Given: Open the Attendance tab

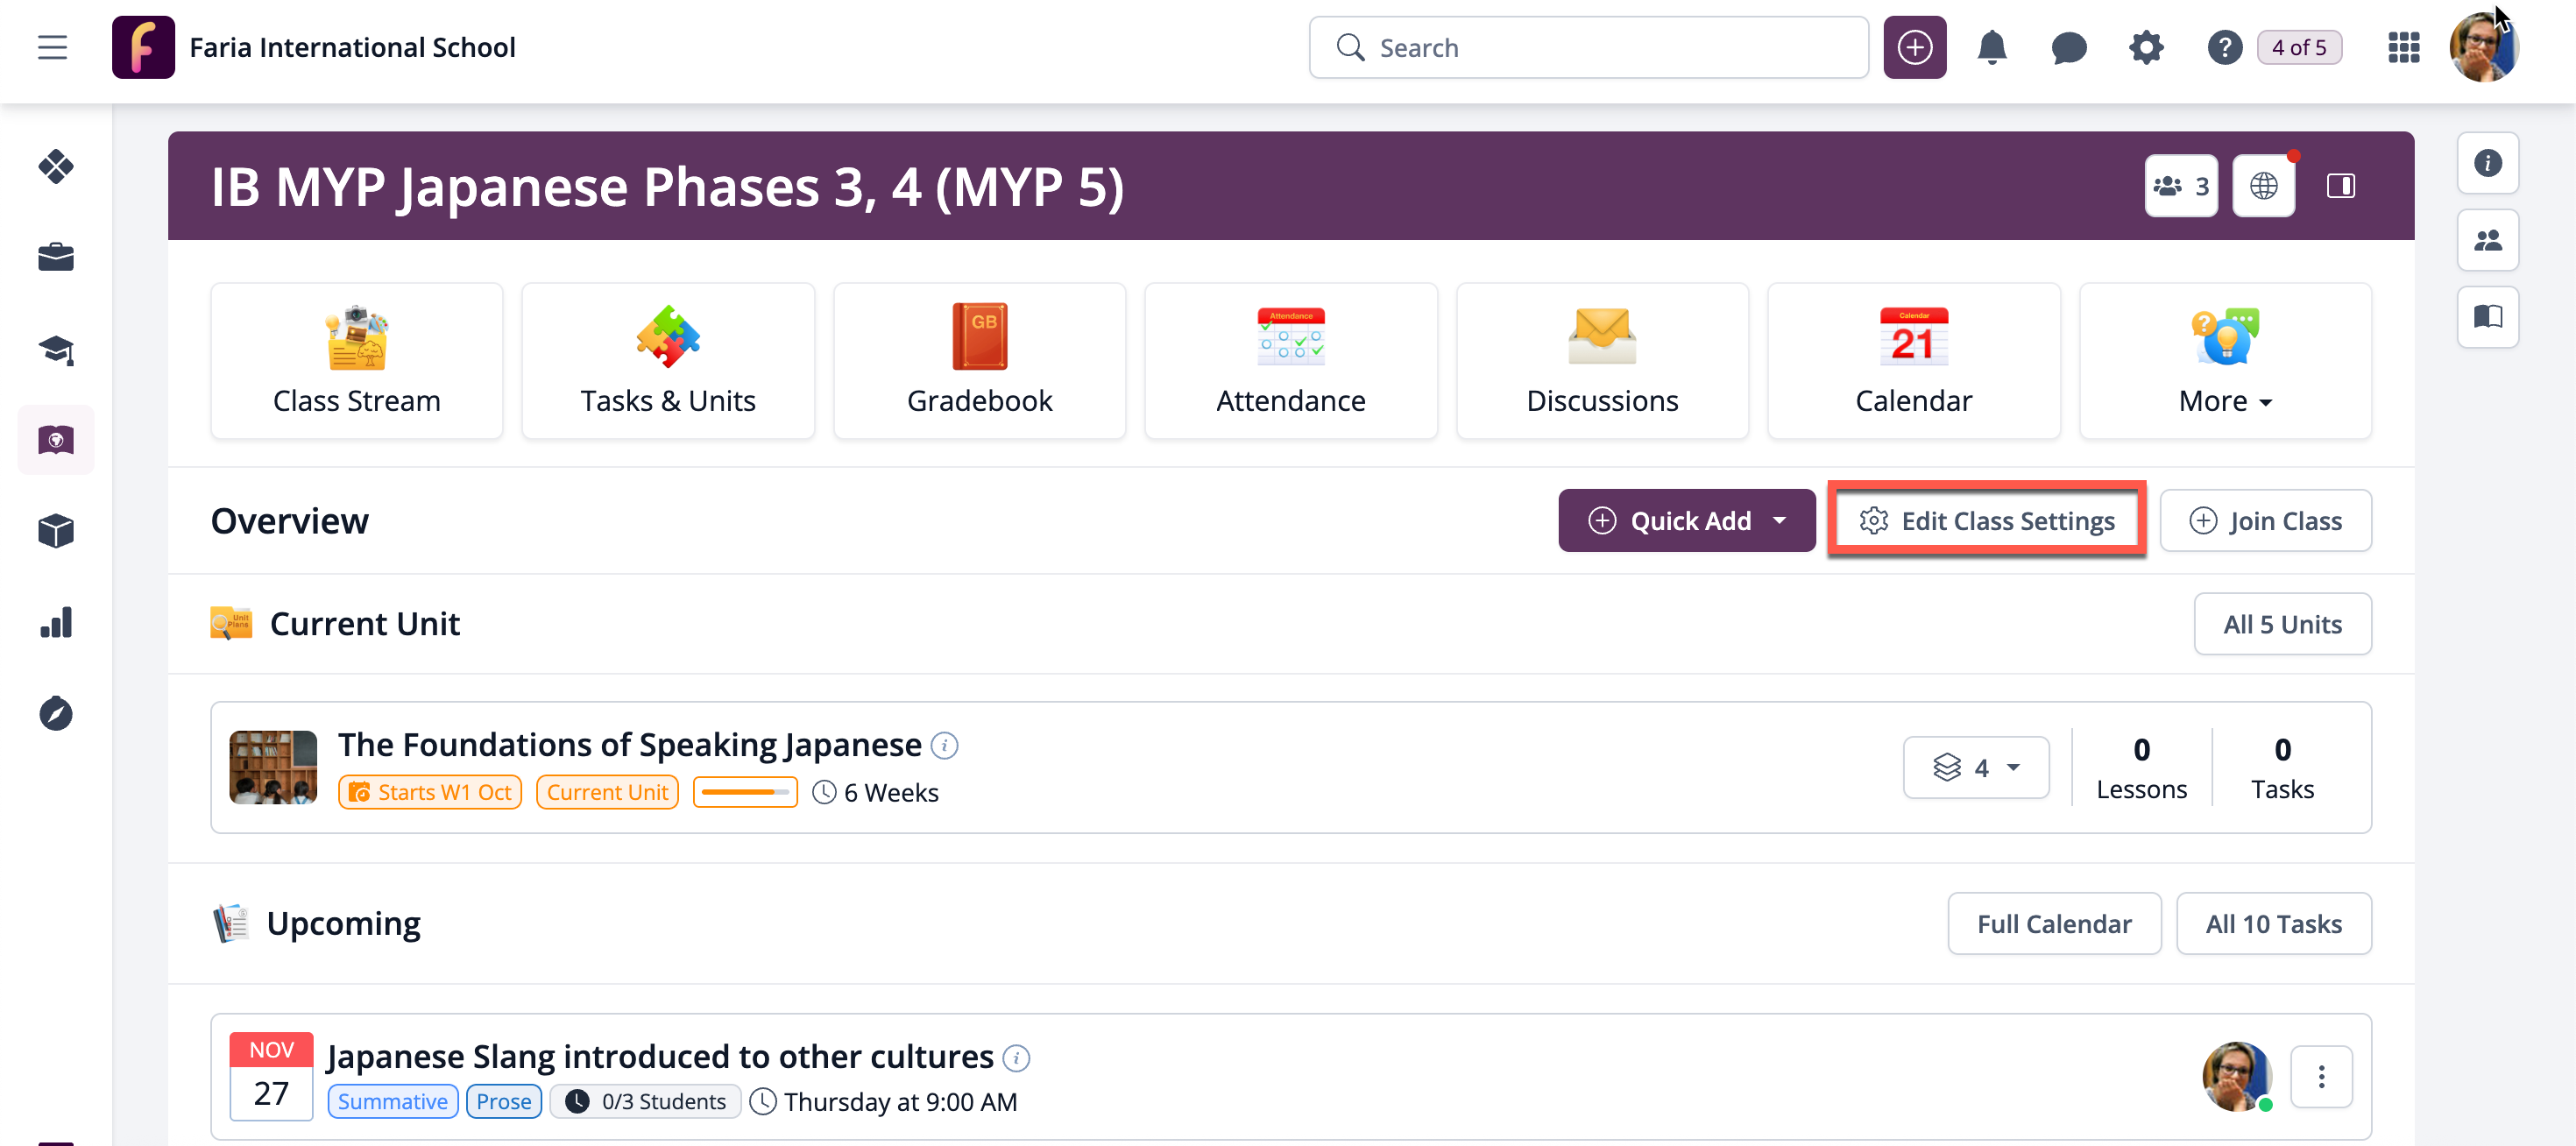Looking at the screenshot, I should (1291, 361).
